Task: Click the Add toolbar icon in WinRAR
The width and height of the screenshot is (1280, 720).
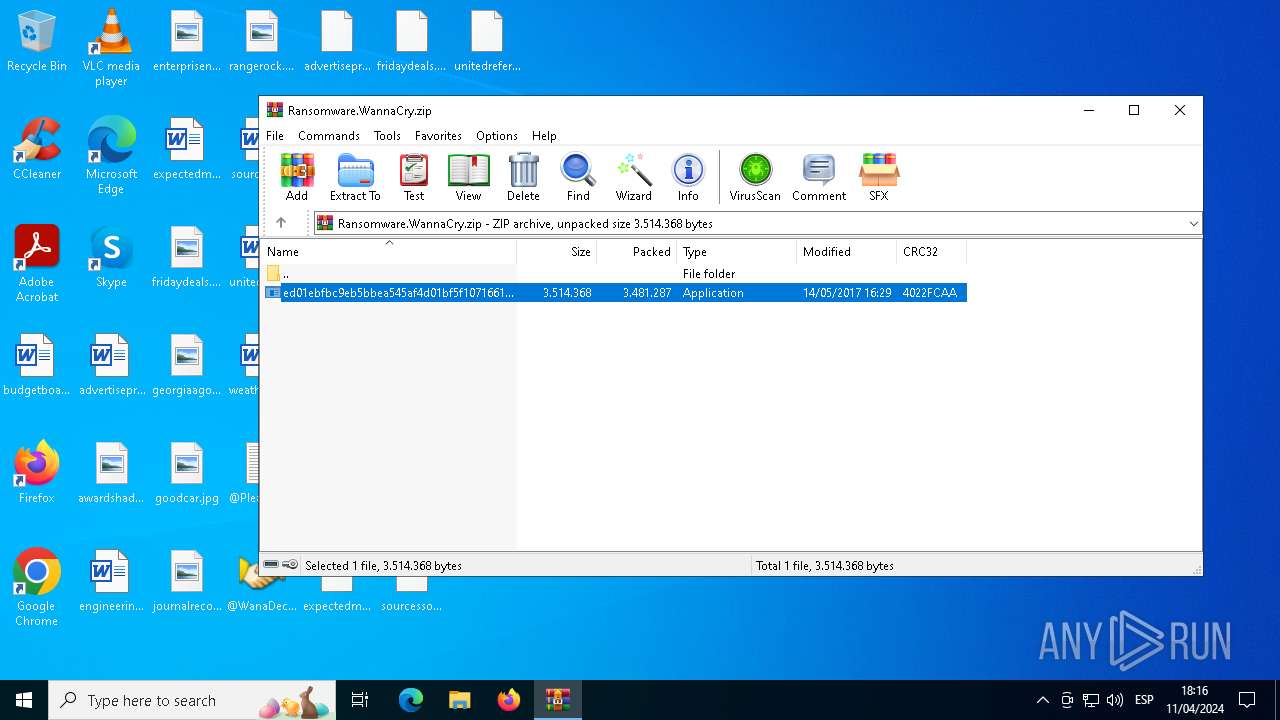Action: coord(297,177)
